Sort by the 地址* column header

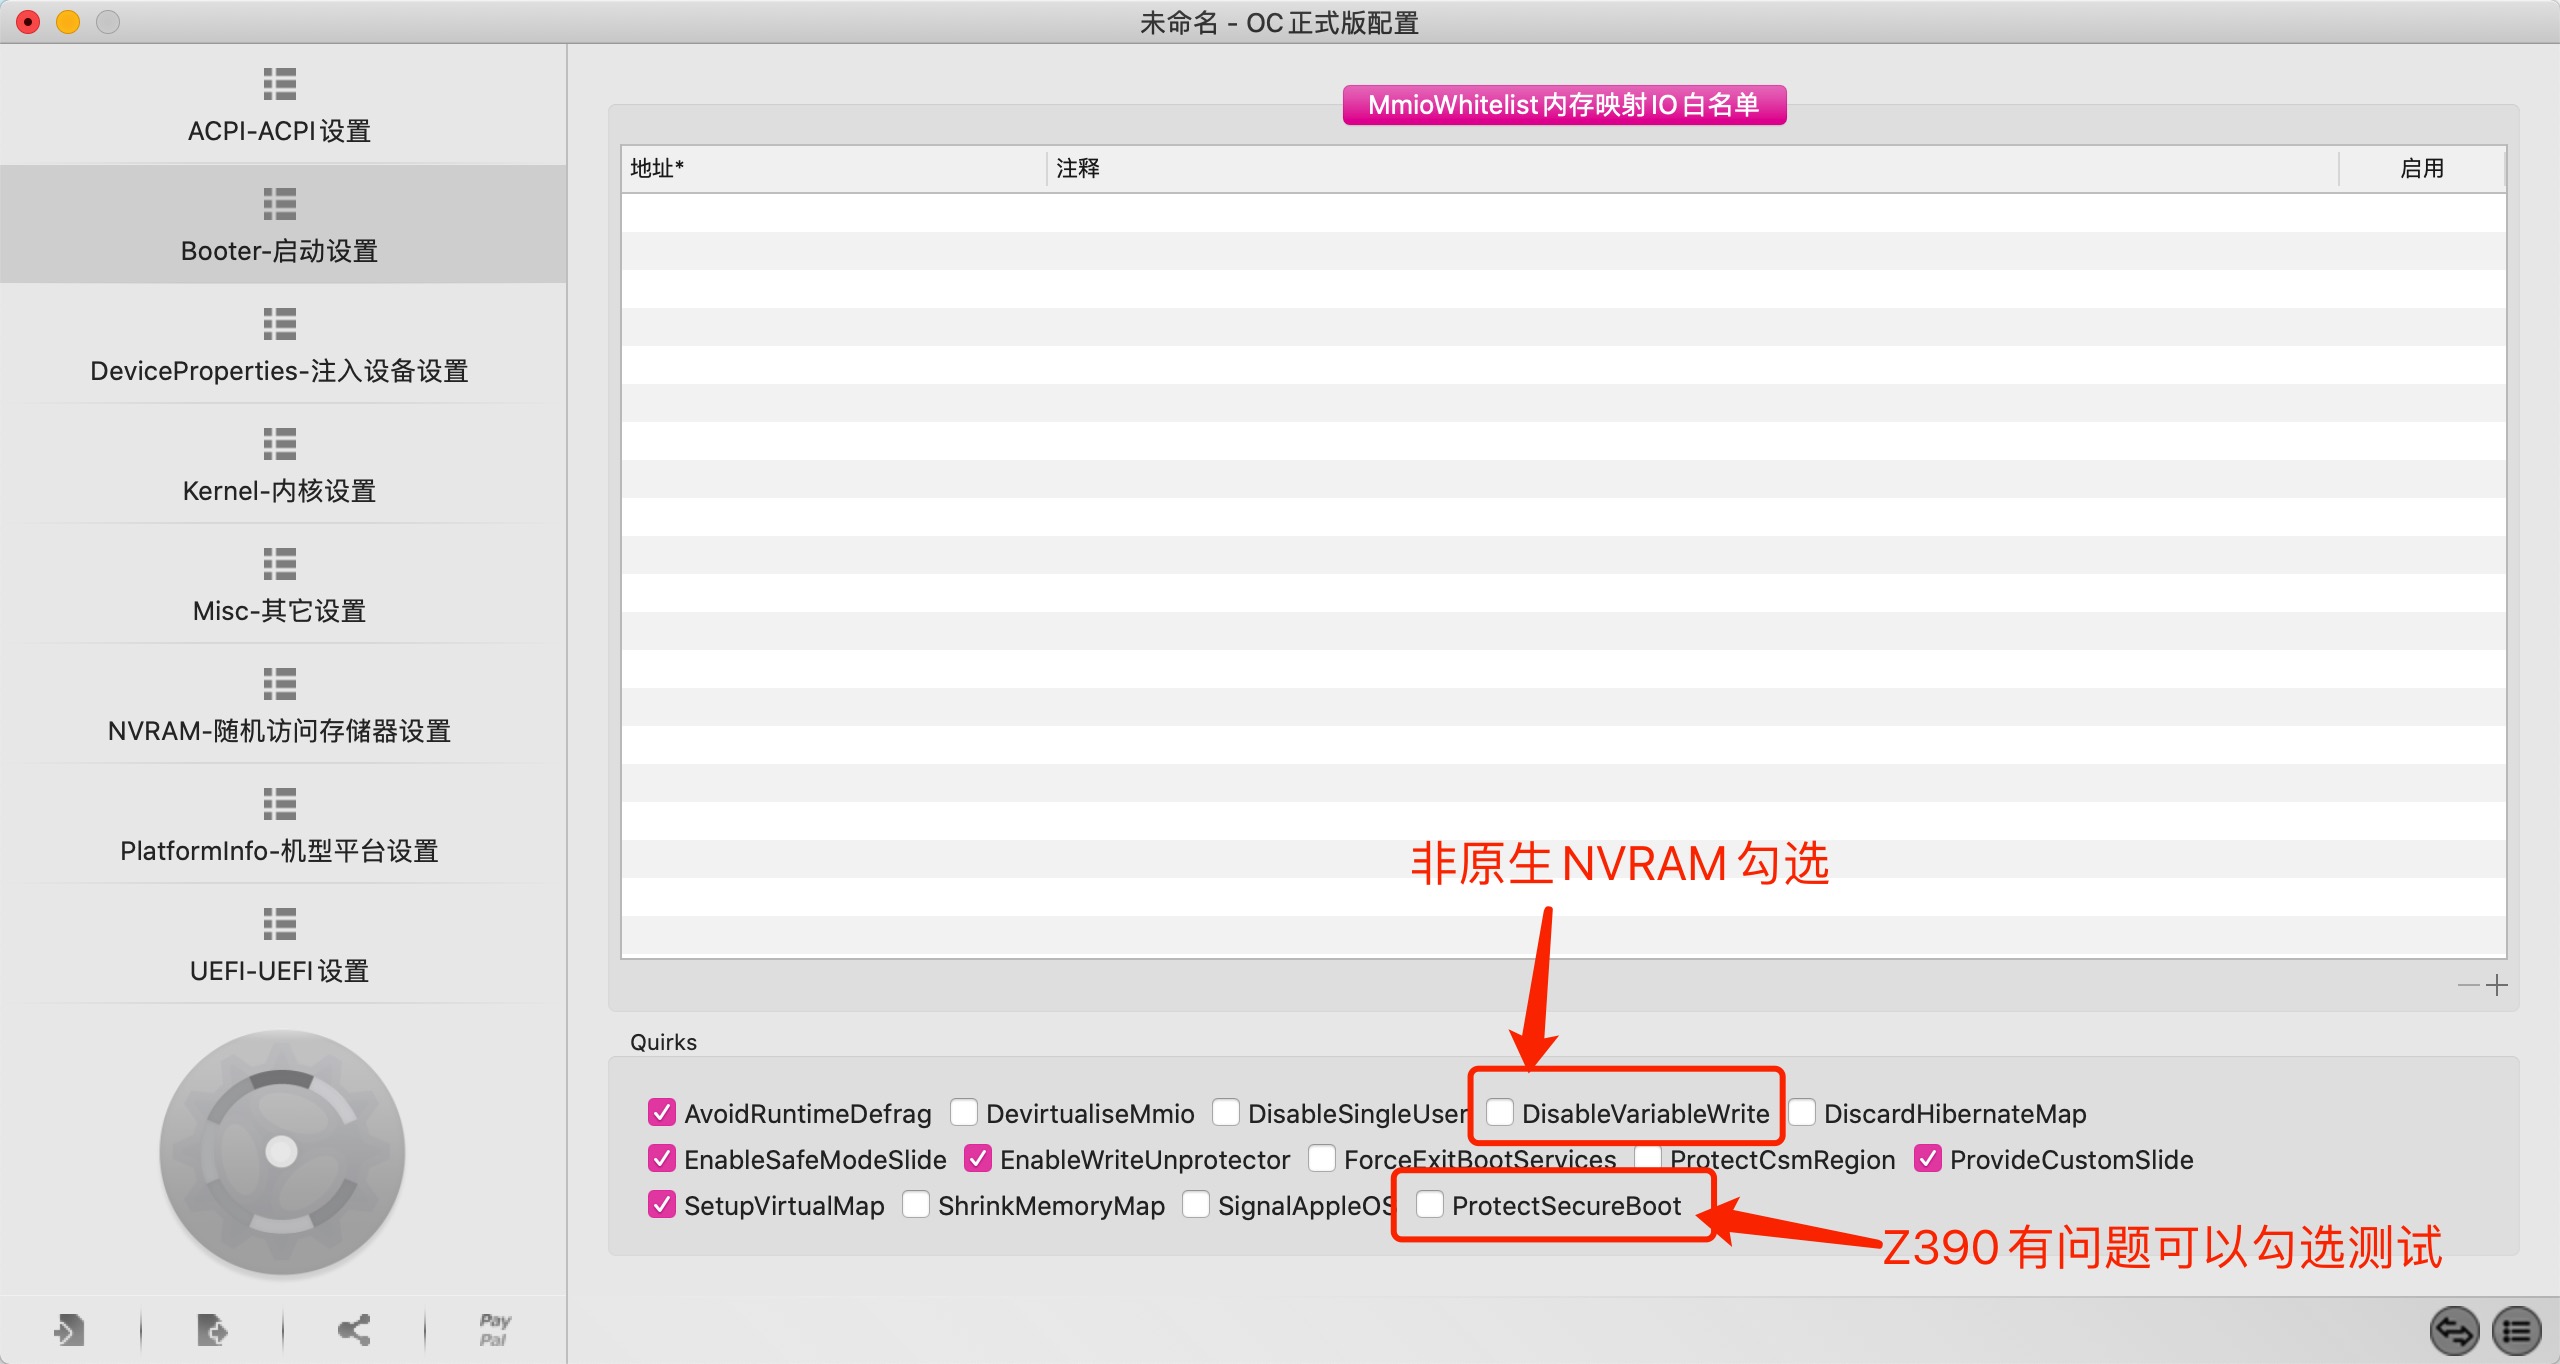(834, 168)
